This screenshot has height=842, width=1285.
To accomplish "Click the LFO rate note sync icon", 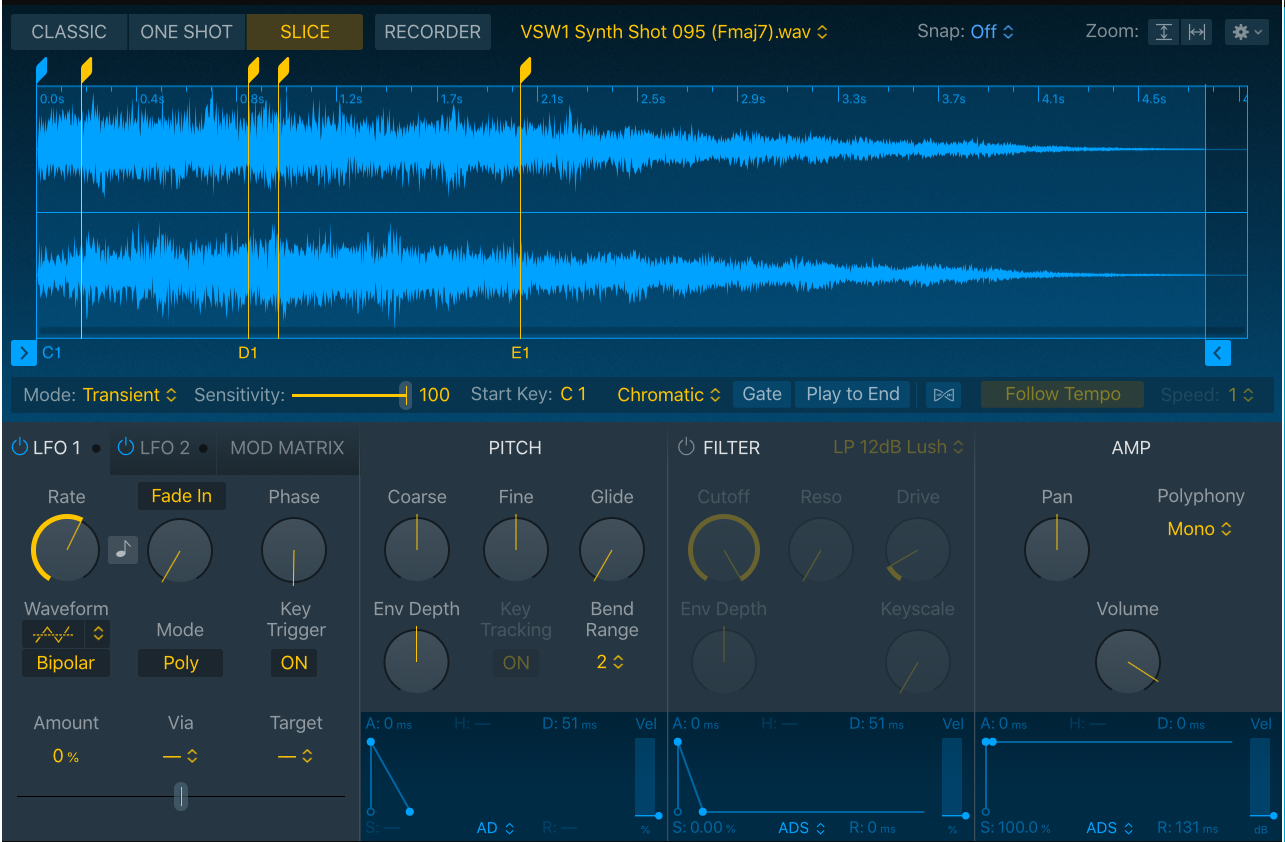I will coord(123,549).
